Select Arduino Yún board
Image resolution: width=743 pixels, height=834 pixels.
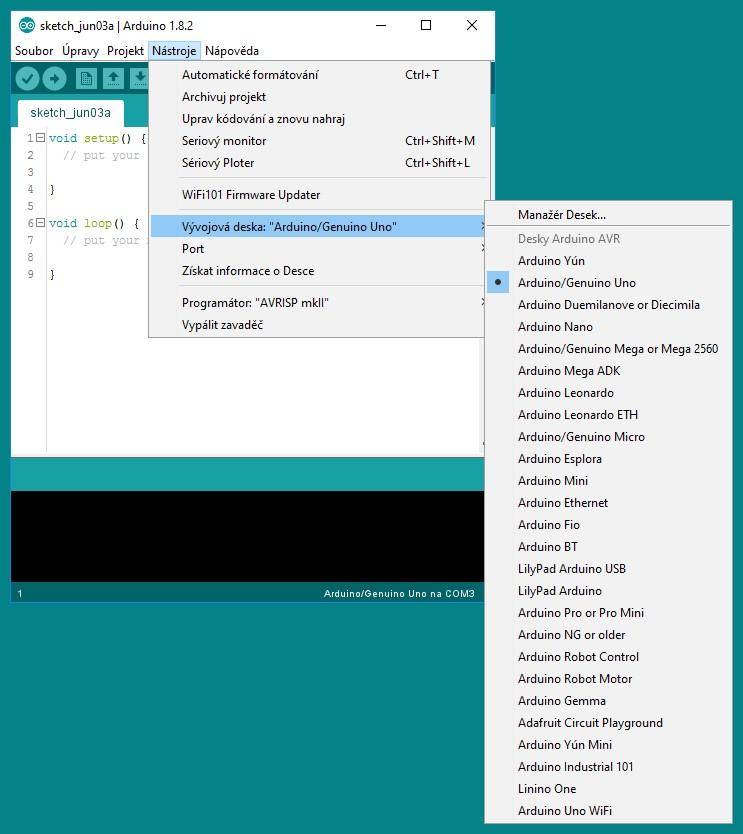tap(608, 261)
